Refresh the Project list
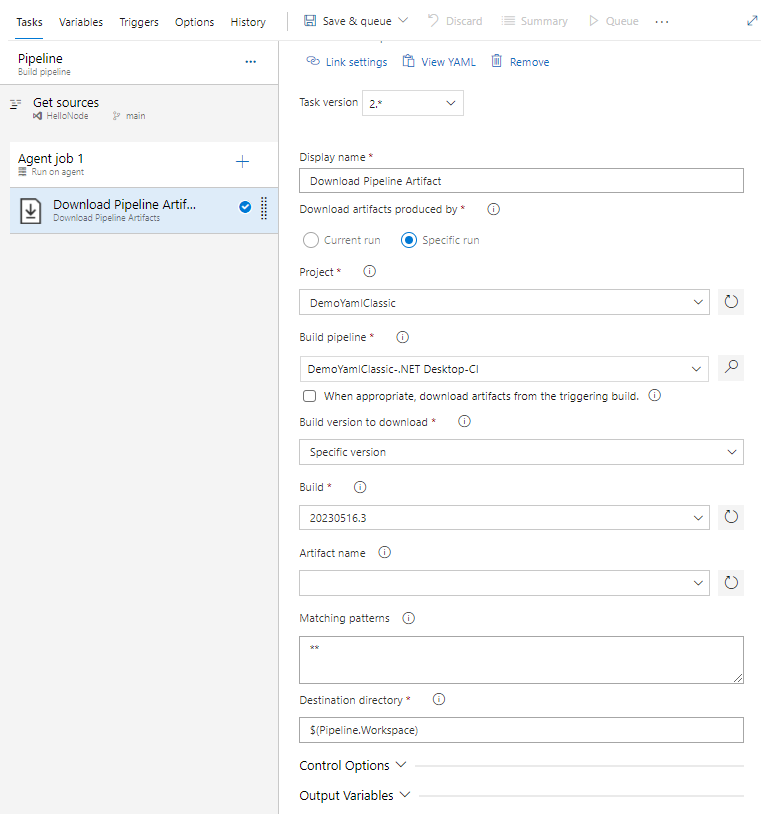 pos(731,301)
